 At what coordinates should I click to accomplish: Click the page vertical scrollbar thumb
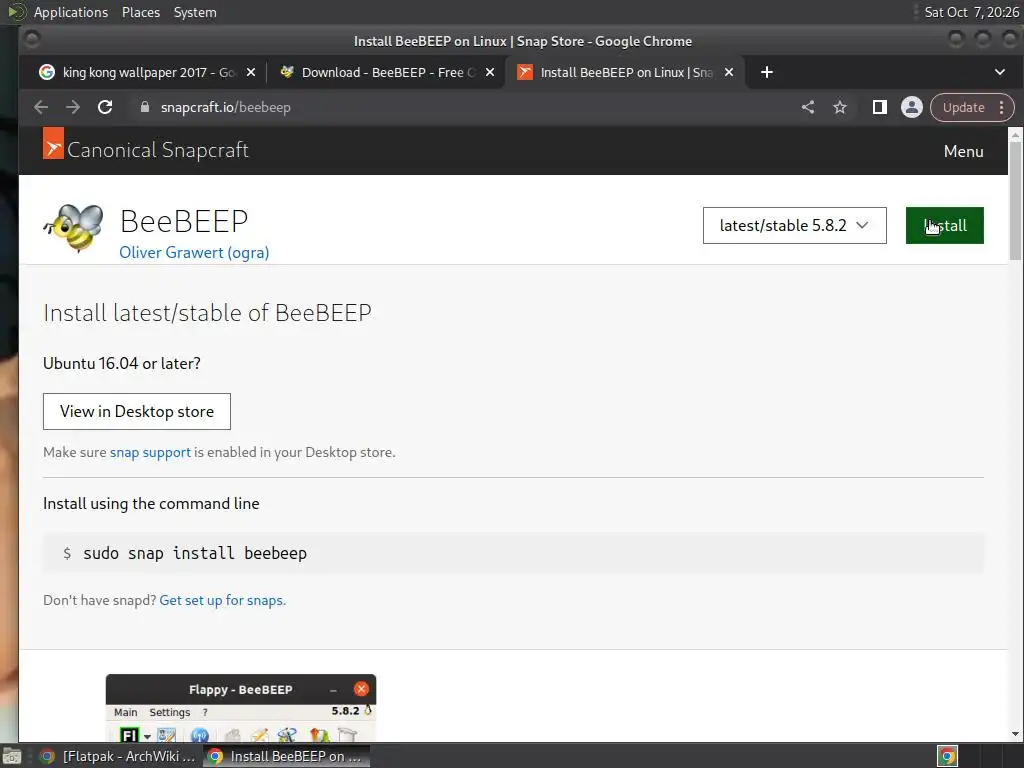[x=1015, y=201]
